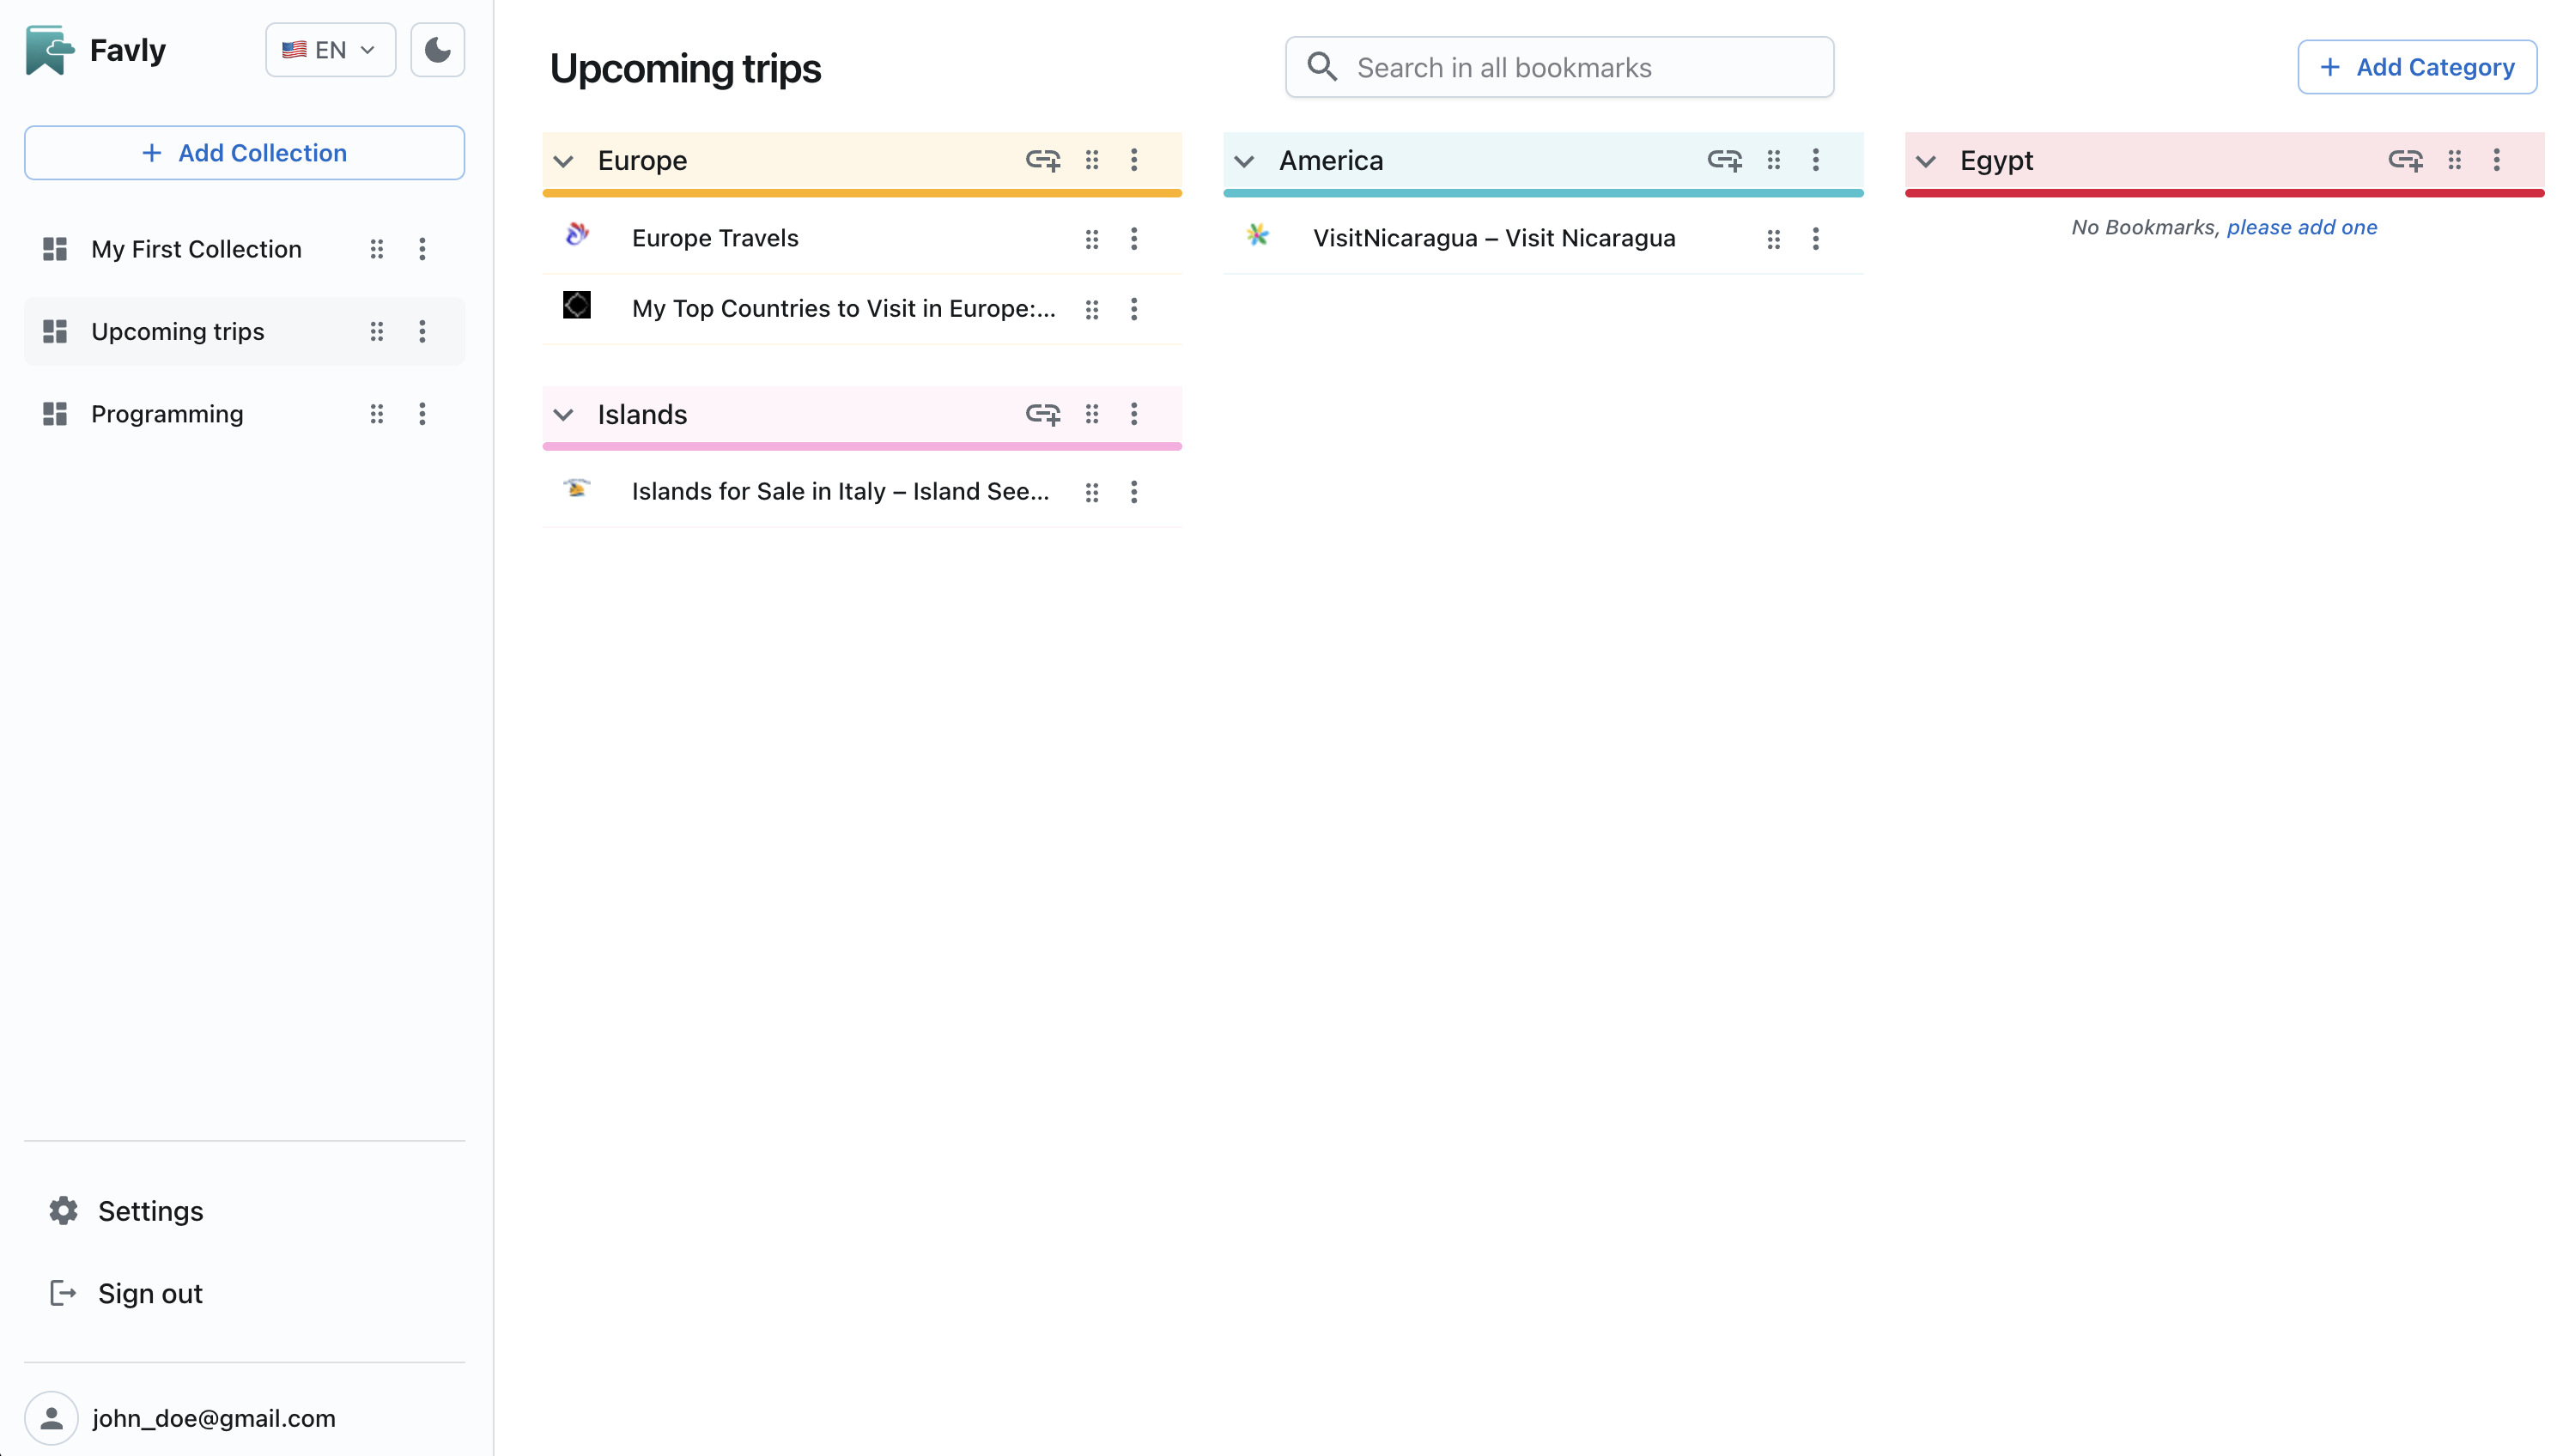This screenshot has width=2569, height=1456.
Task: Open three-dot menu for VisitNicaragua bookmark
Action: click(x=1815, y=238)
